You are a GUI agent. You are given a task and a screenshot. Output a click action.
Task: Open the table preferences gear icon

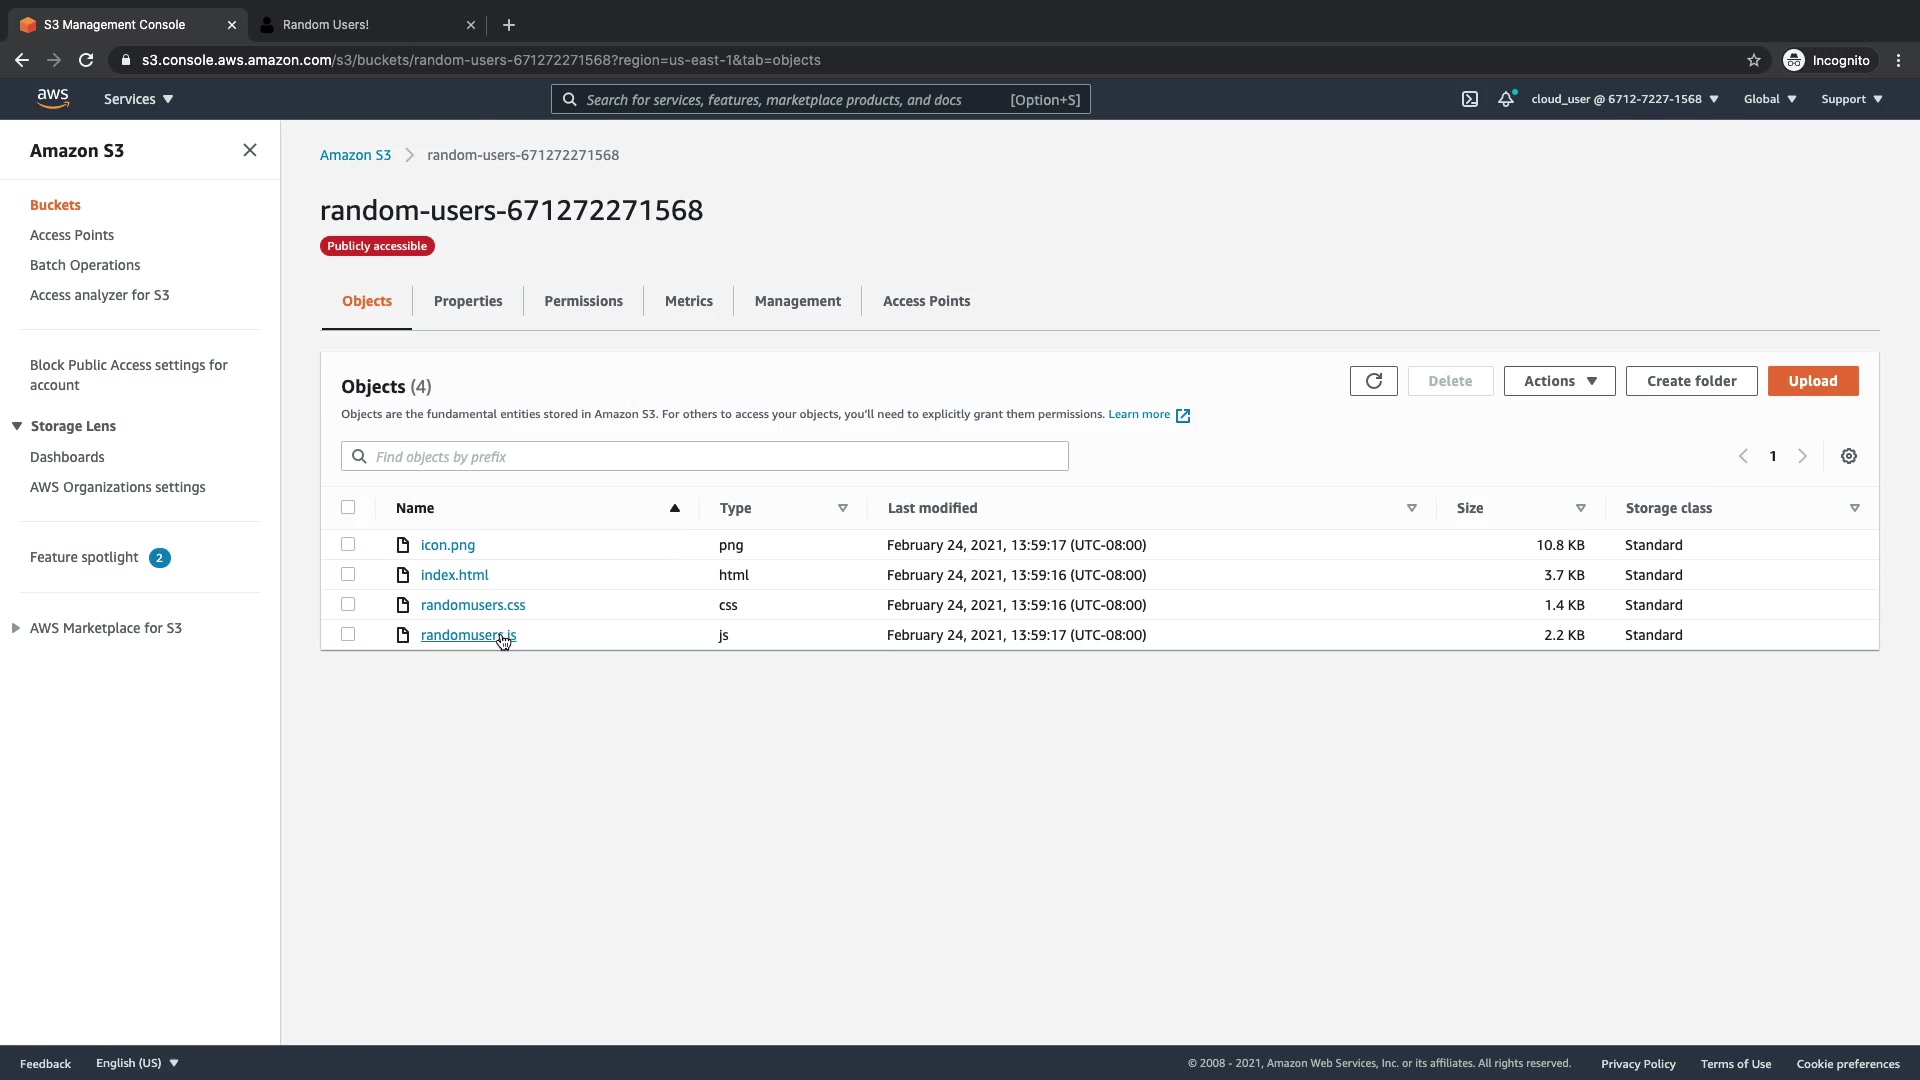pyautogui.click(x=1848, y=456)
